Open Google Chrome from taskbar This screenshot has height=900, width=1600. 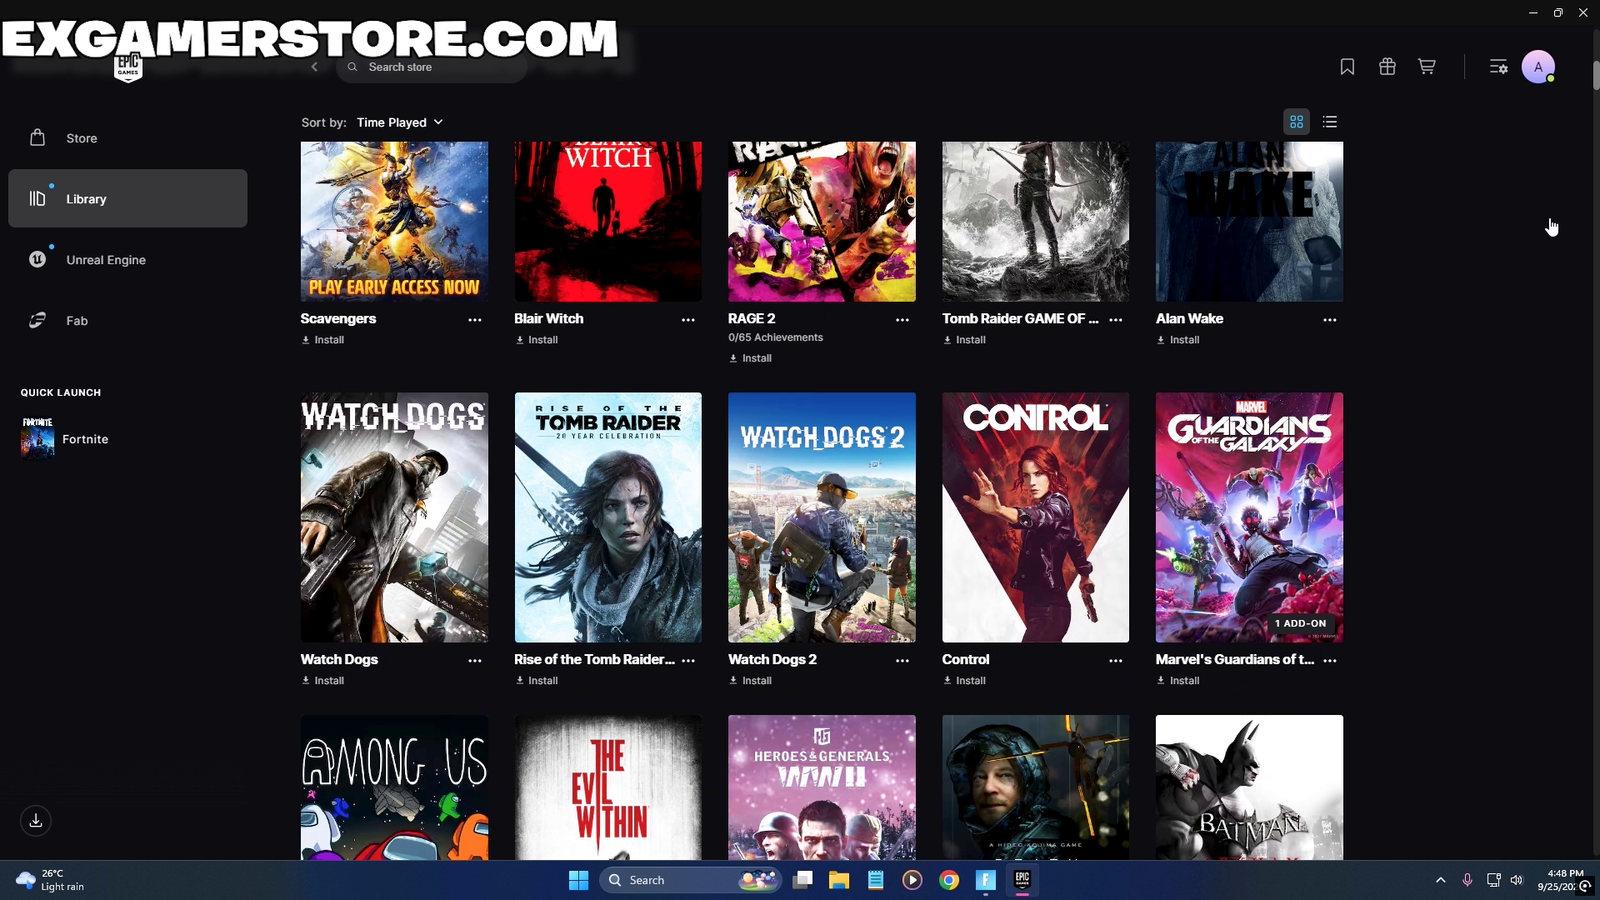coord(949,880)
